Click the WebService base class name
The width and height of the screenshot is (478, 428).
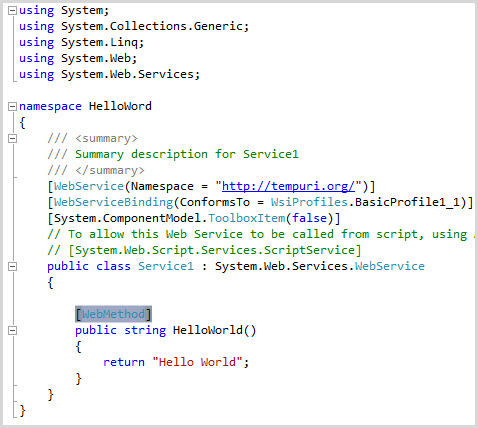(390, 266)
